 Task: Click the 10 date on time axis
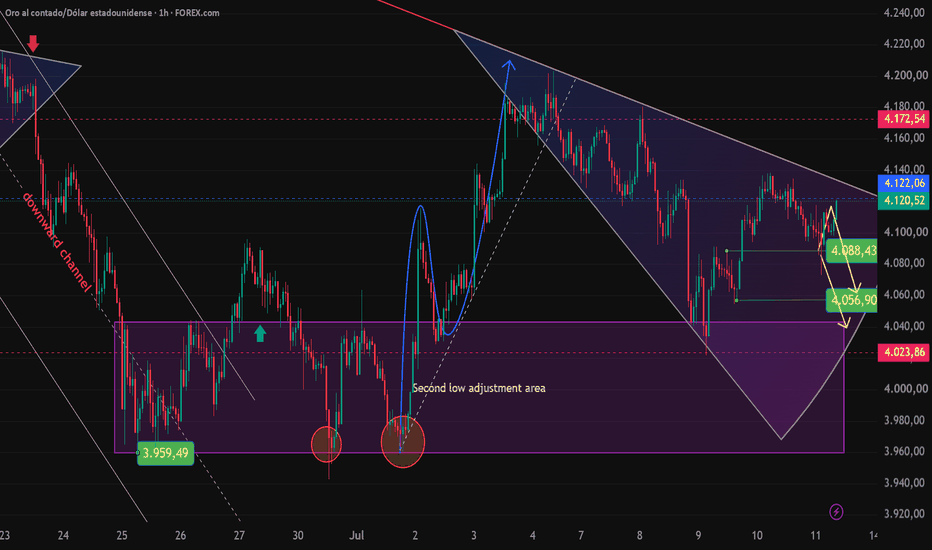757,536
